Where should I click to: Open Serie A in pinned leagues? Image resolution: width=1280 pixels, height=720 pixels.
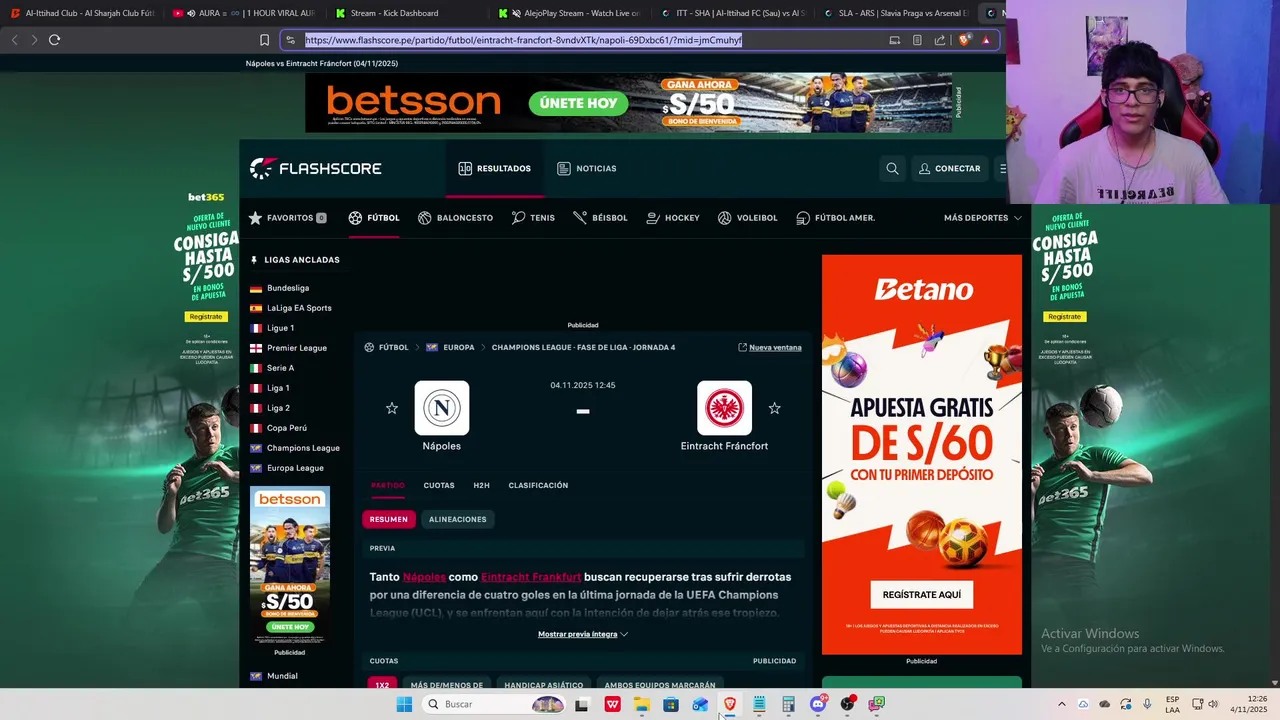280,368
